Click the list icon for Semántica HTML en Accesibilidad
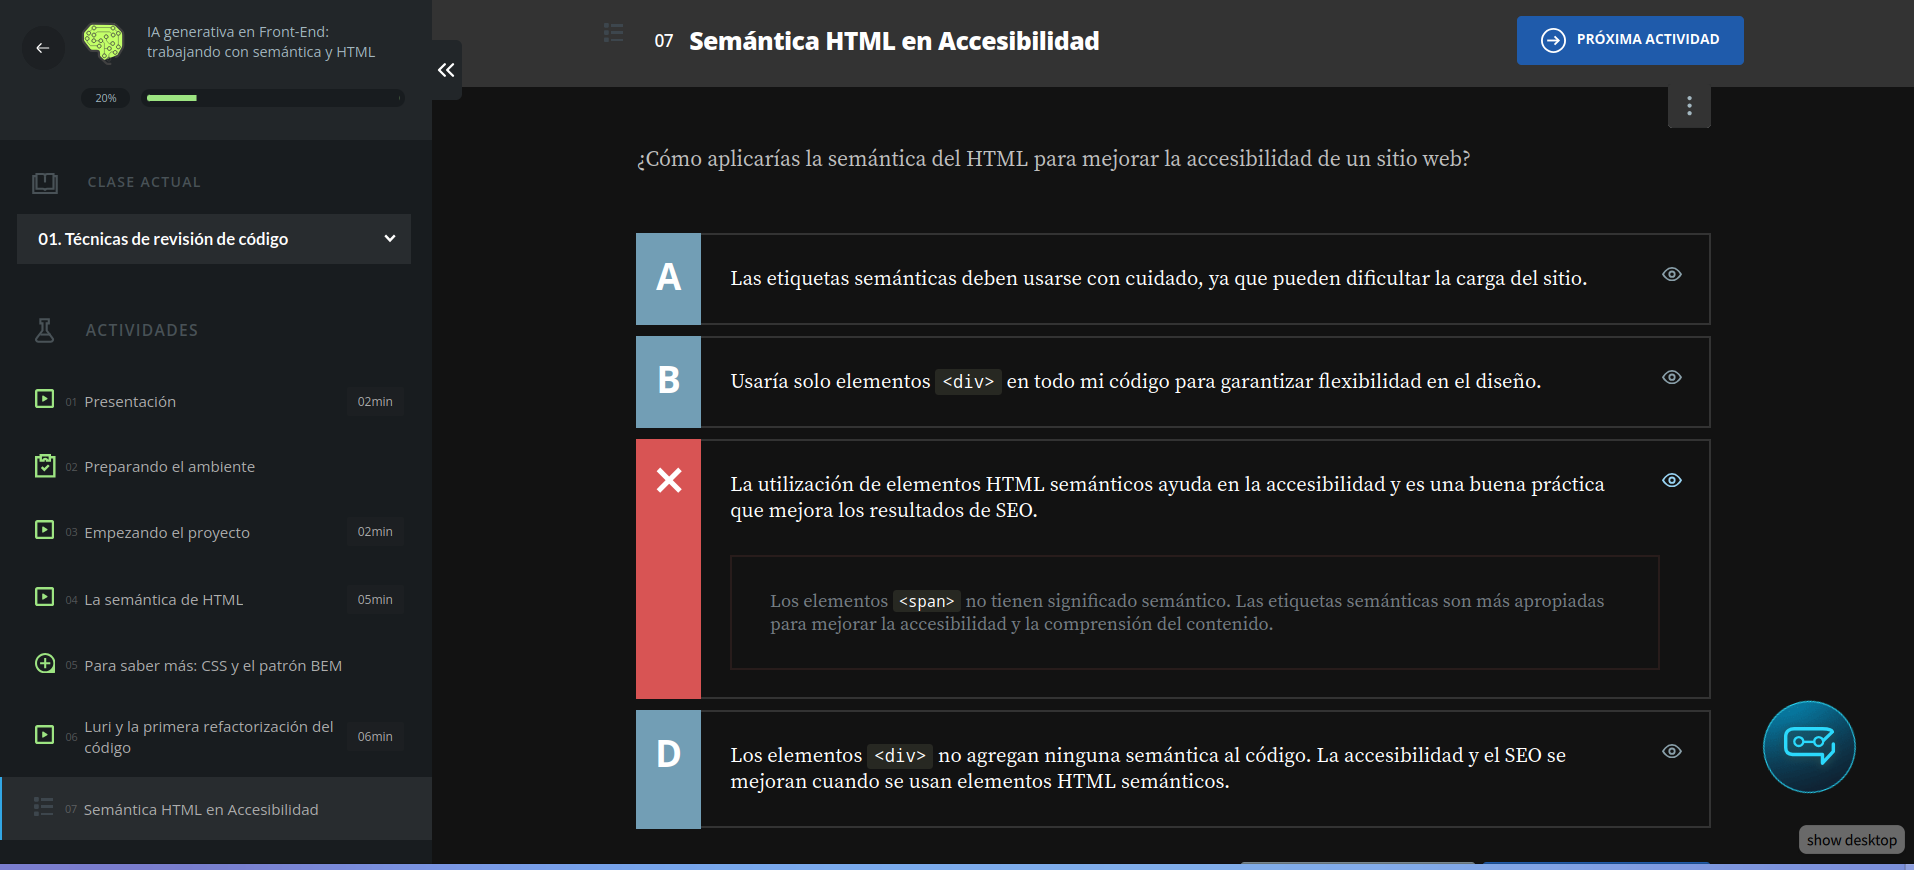1914x870 pixels. point(44,807)
